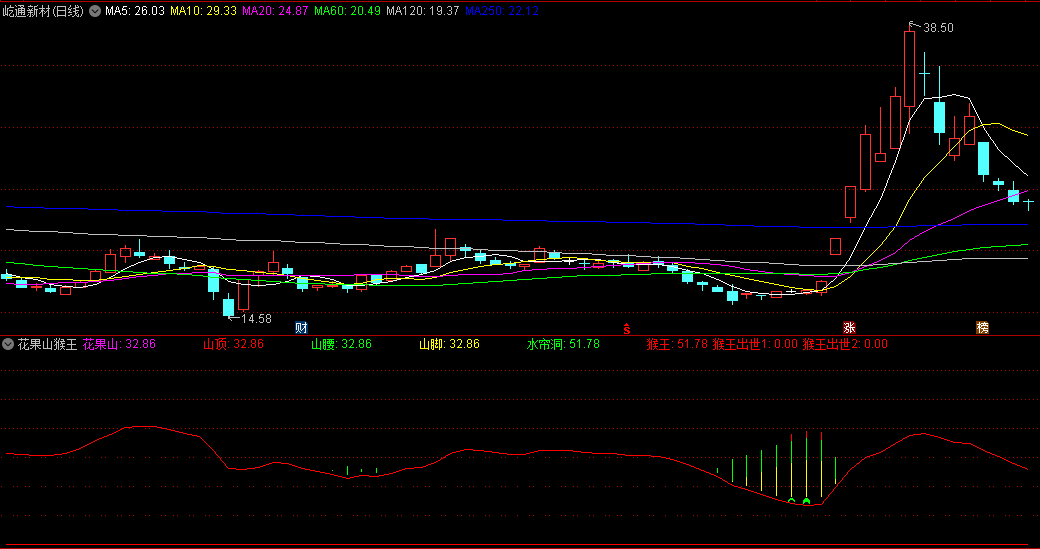Image resolution: width=1040 pixels, height=549 pixels.
Task: Select the 花果山: 32.86 value
Action: [119, 344]
